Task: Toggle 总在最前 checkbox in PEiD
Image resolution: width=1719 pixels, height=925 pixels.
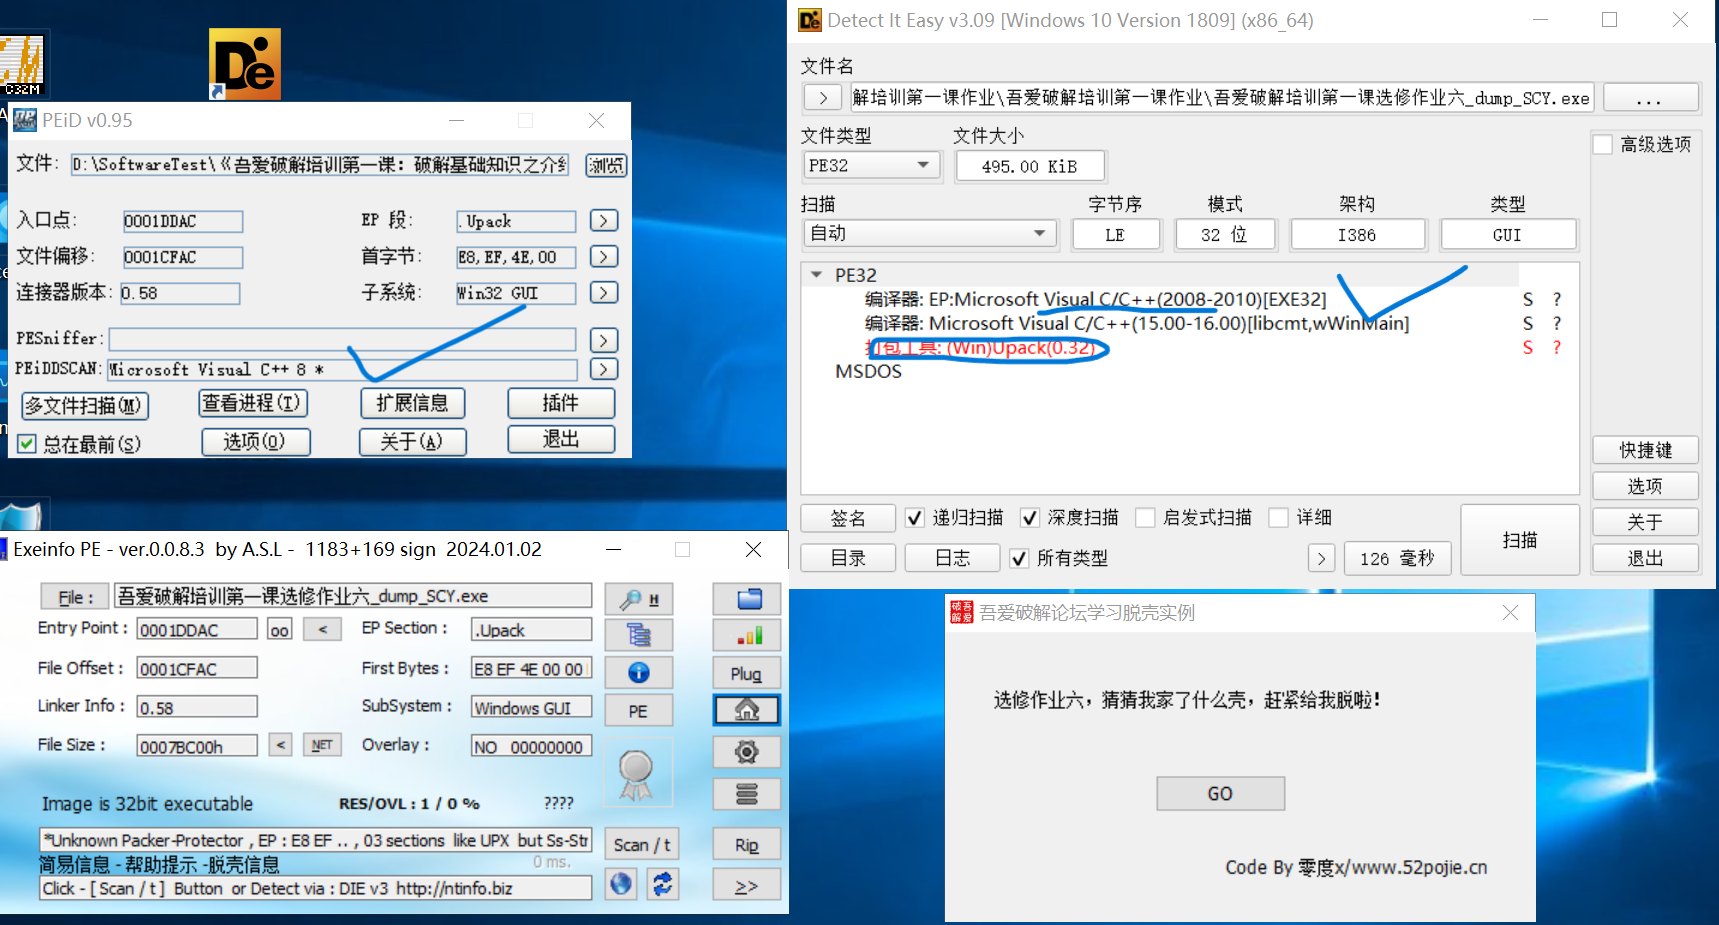Action: click(x=27, y=443)
